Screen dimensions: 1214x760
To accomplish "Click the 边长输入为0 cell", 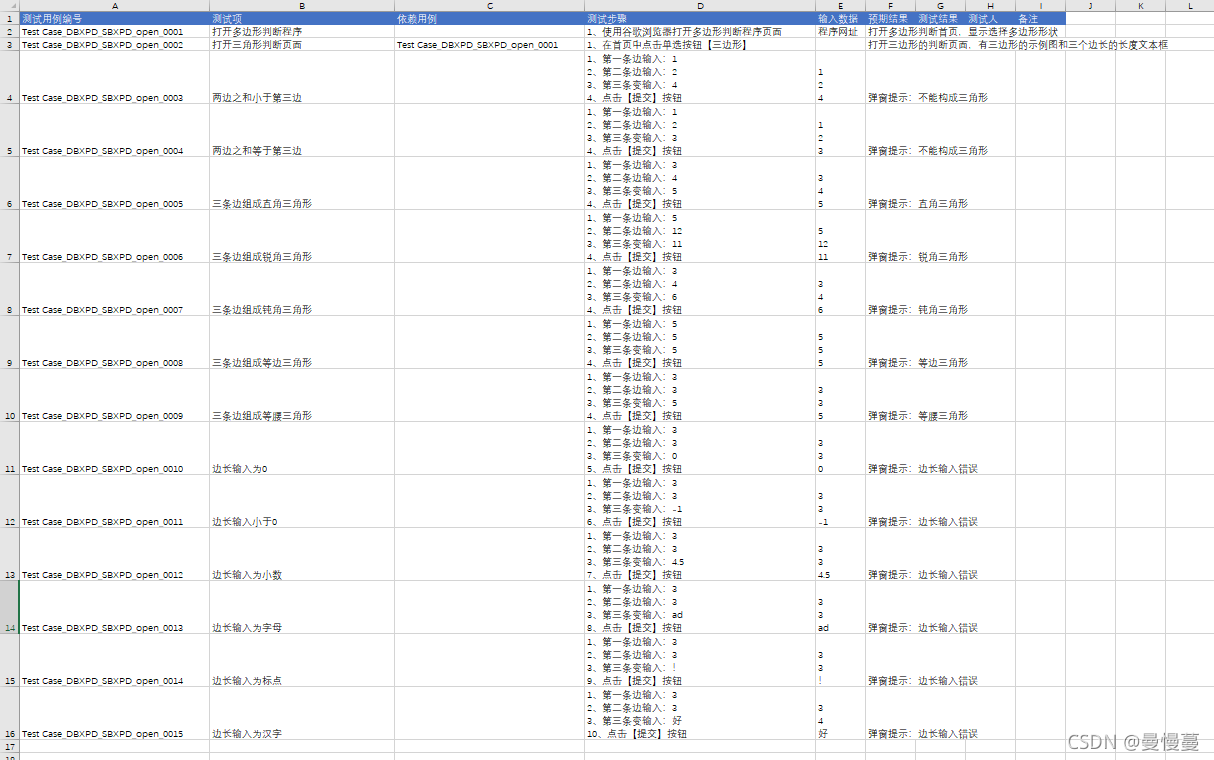I will pyautogui.click(x=302, y=448).
